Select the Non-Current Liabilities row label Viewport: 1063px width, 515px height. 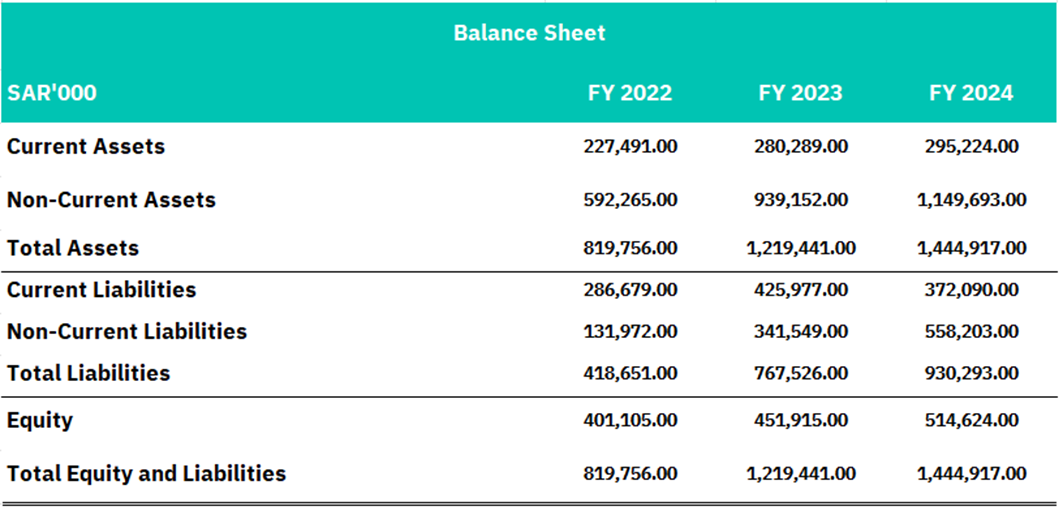(127, 331)
